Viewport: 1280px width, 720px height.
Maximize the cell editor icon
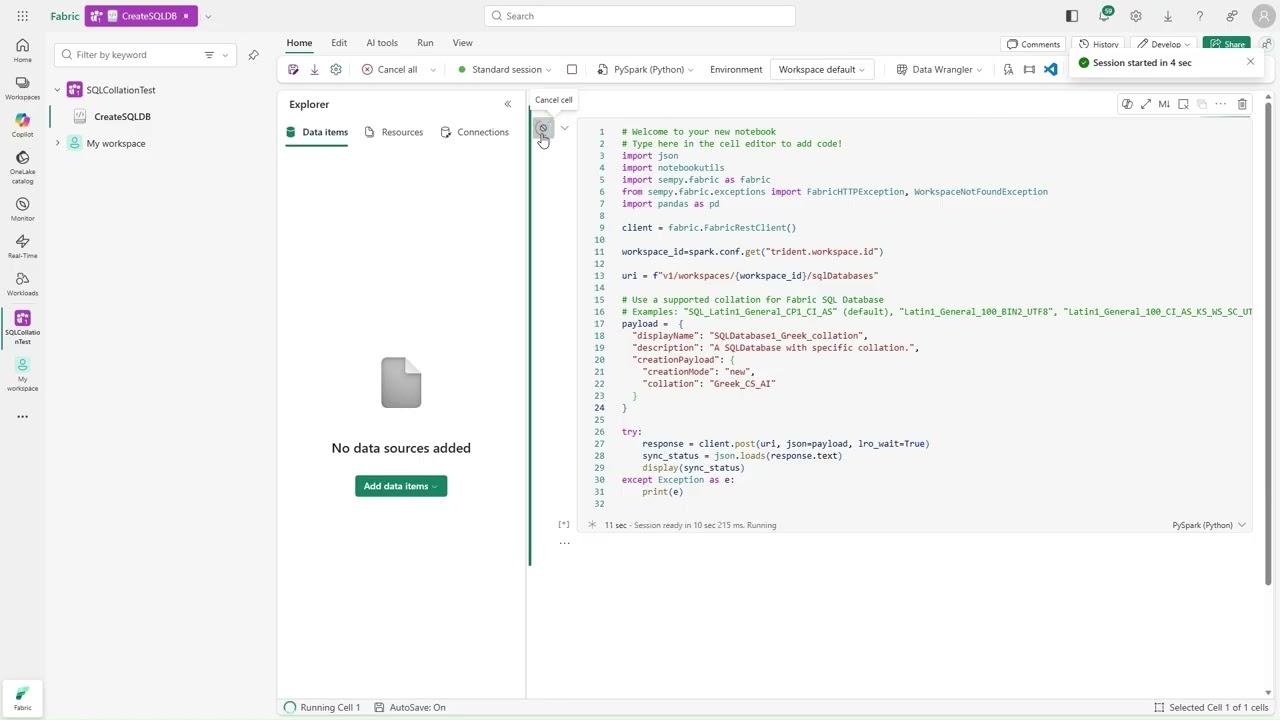click(1146, 104)
